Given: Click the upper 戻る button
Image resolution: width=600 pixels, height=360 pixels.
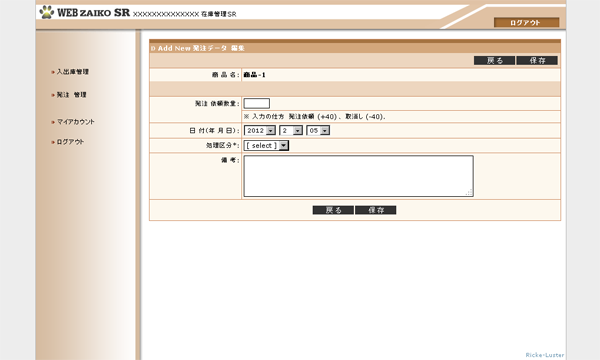Looking at the screenshot, I should tap(494, 60).
